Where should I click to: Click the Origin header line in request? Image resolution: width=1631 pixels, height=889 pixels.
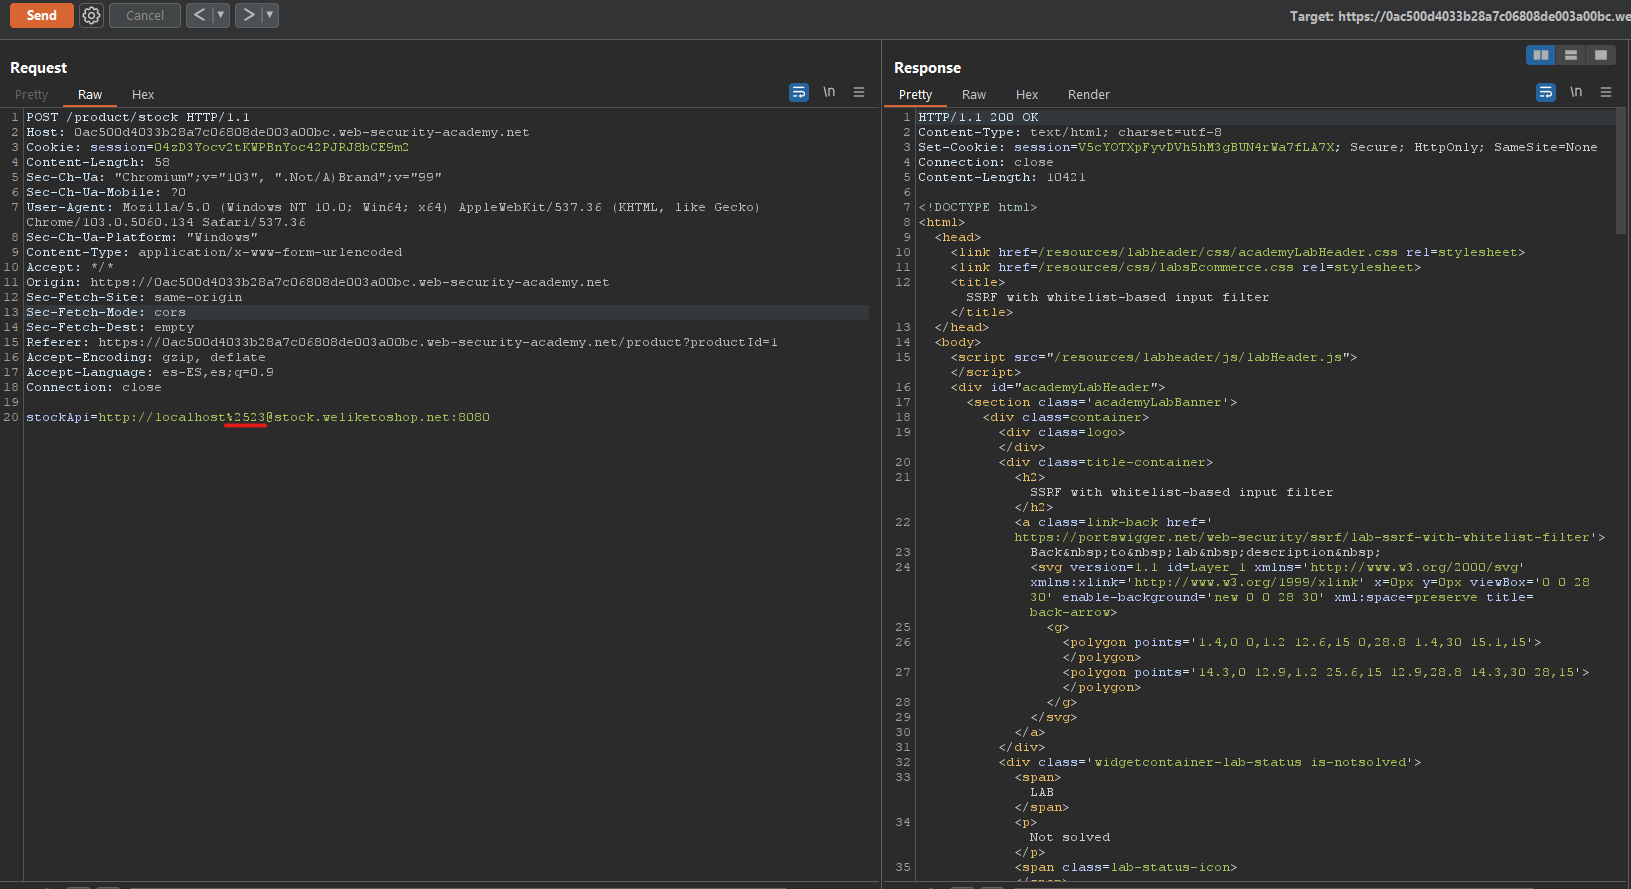click(318, 282)
